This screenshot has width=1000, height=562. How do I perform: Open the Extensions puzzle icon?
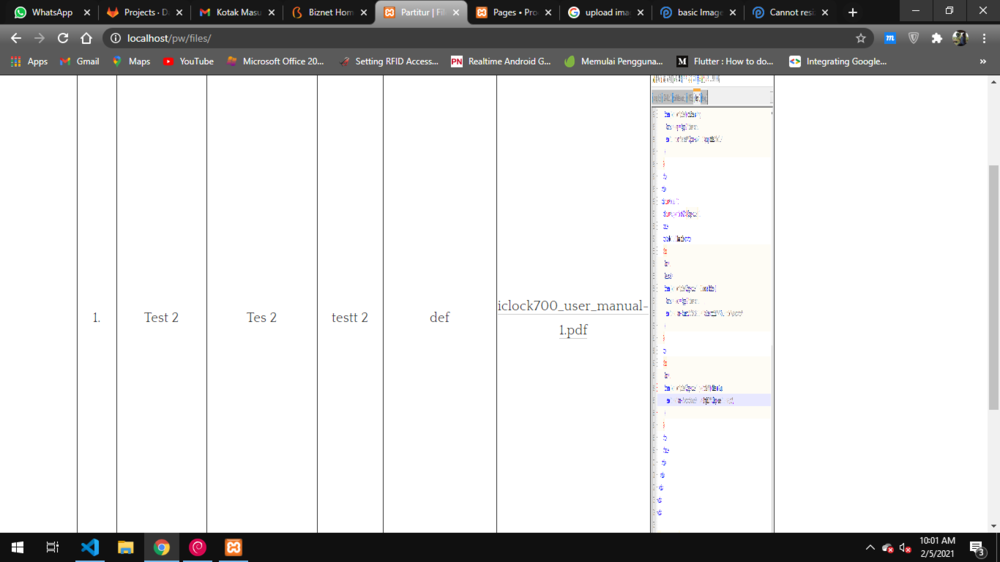936,38
